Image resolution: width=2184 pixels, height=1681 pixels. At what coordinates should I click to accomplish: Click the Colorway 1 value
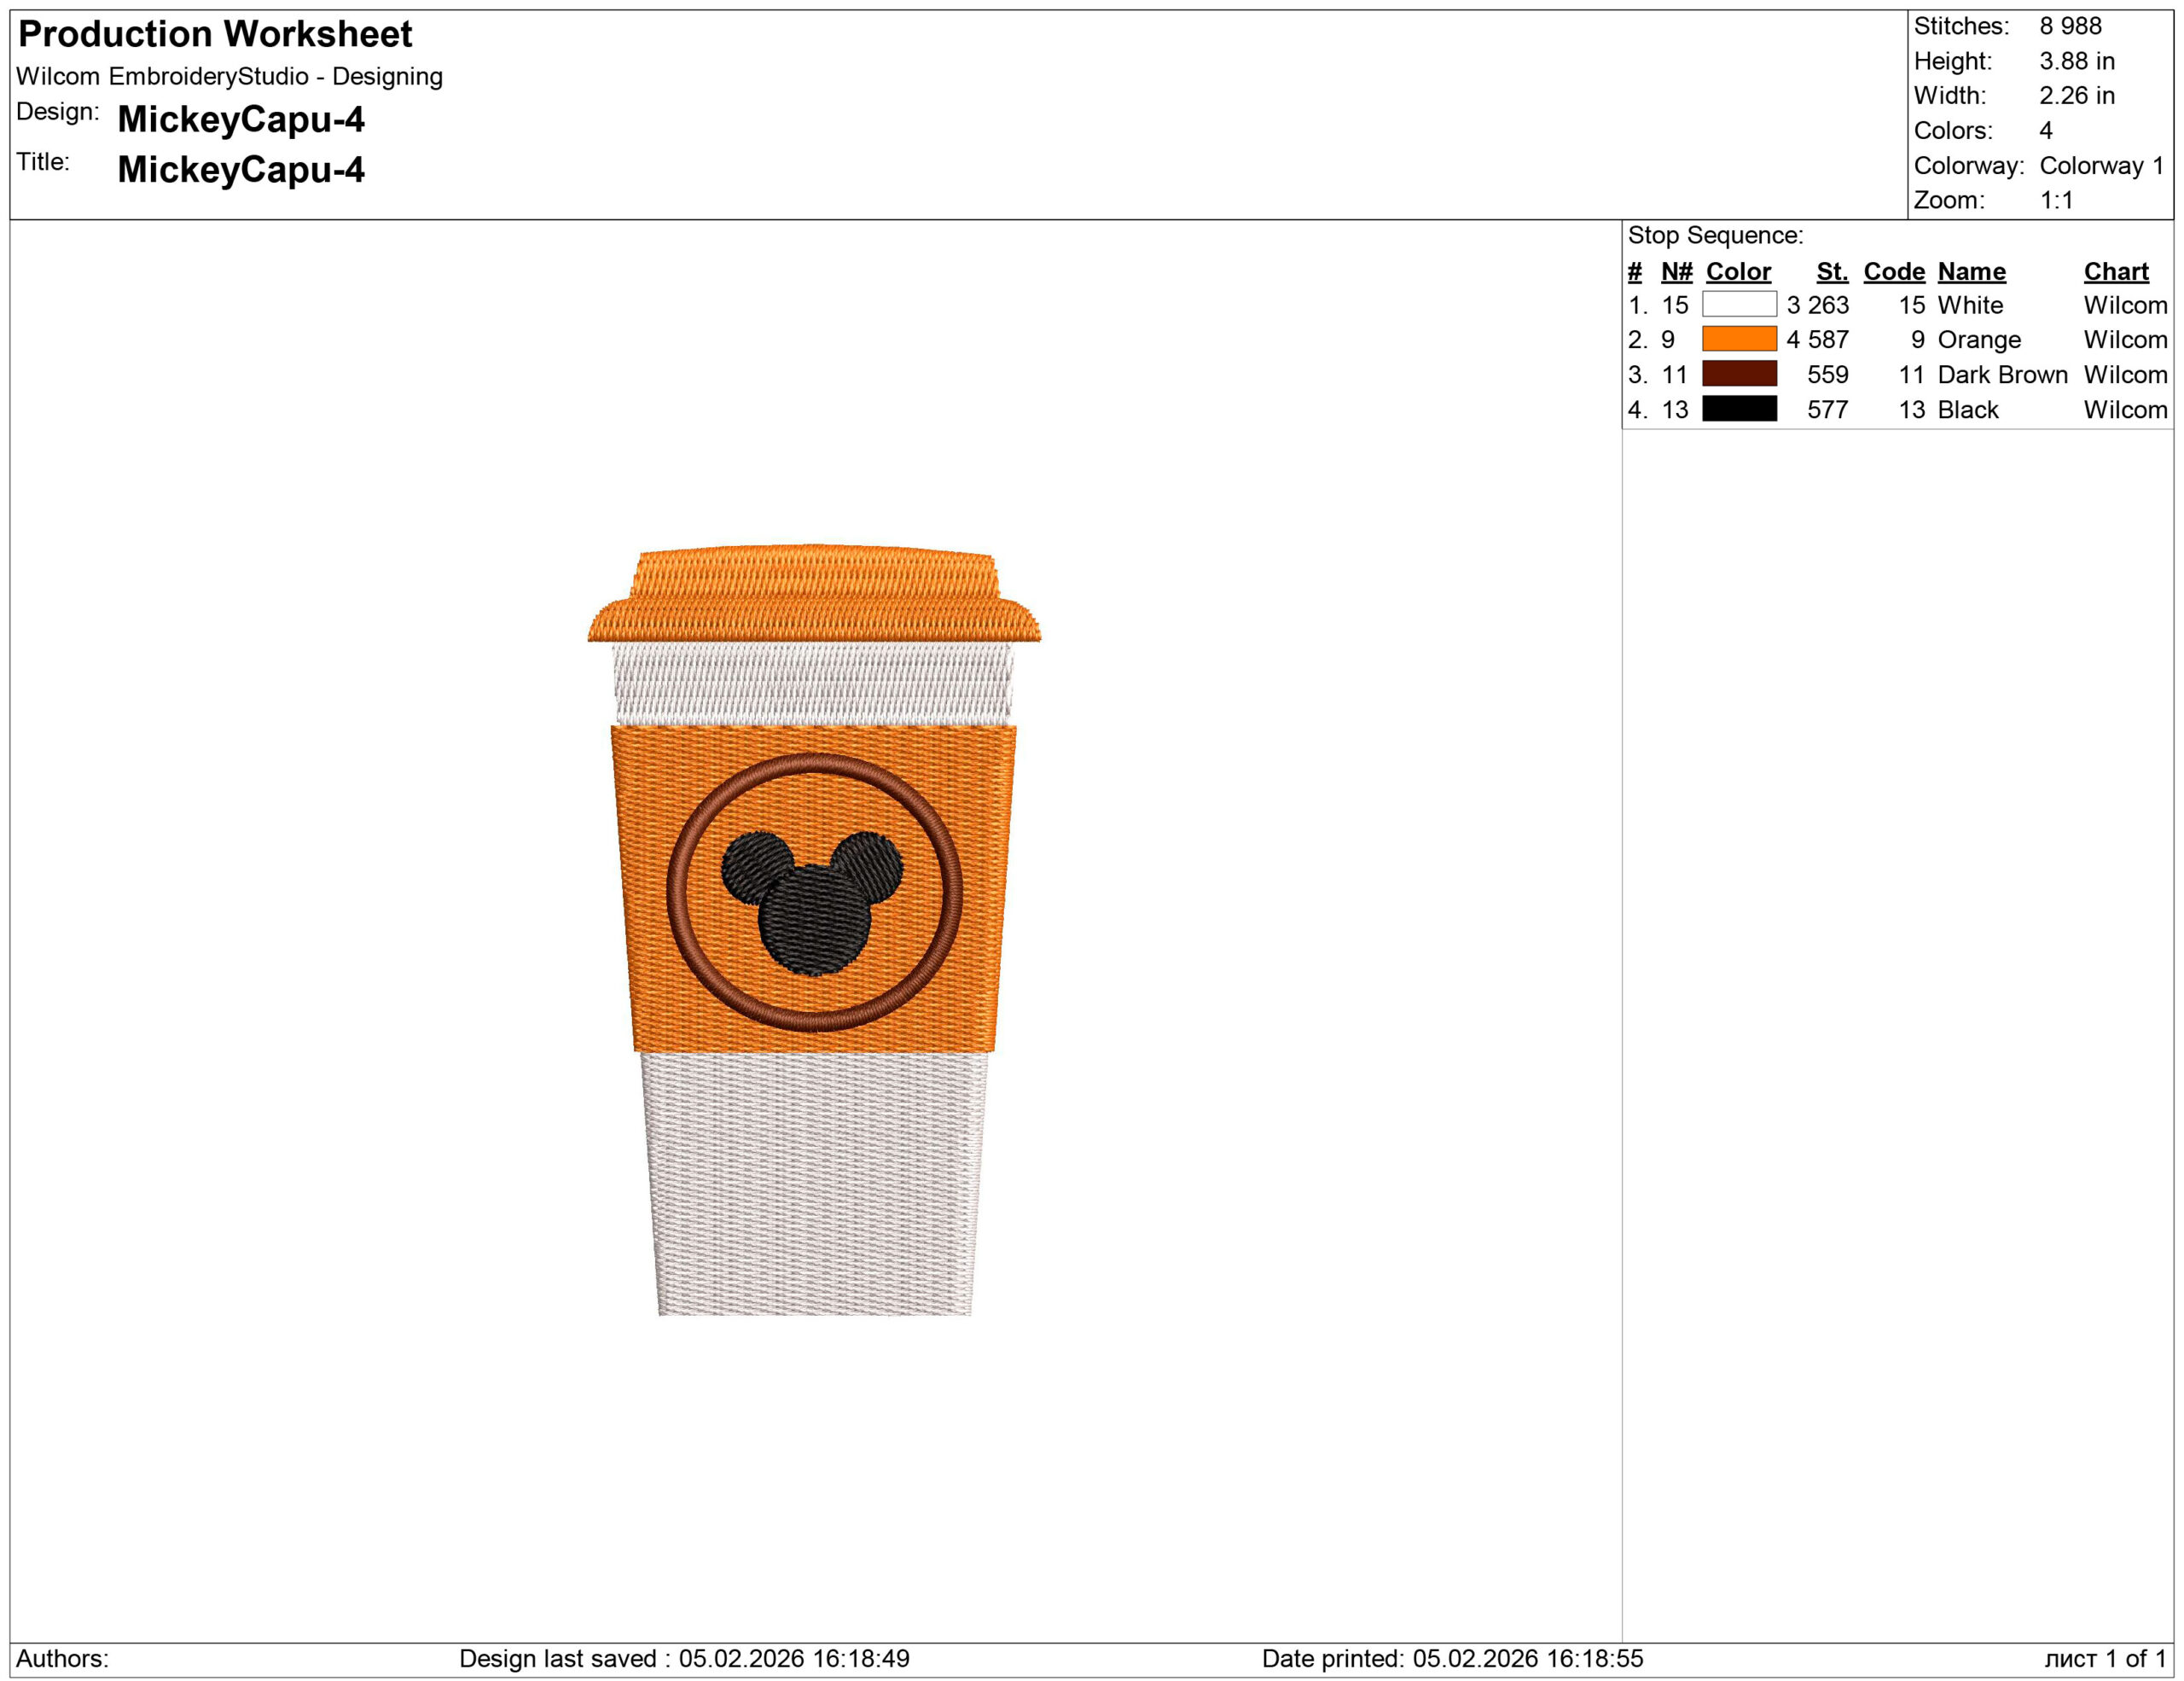click(x=2101, y=165)
